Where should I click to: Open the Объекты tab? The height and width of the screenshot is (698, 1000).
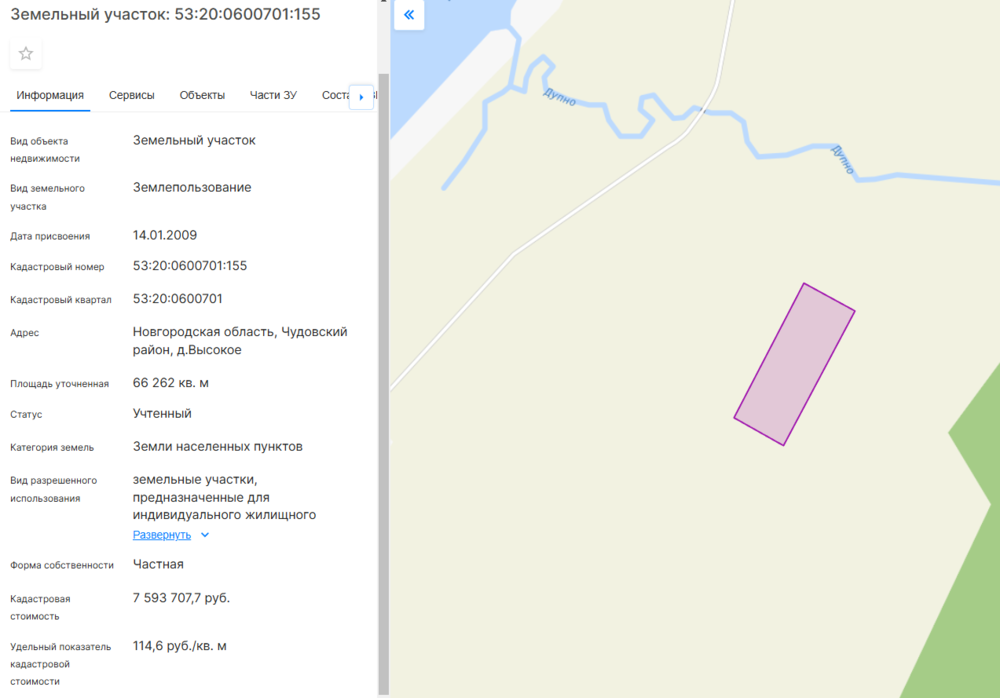click(202, 96)
